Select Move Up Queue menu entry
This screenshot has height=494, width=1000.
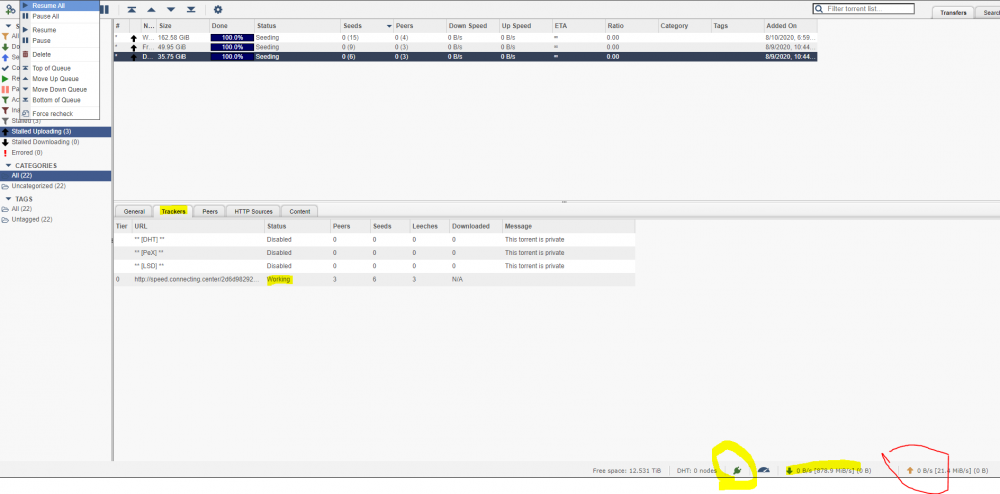59,78
